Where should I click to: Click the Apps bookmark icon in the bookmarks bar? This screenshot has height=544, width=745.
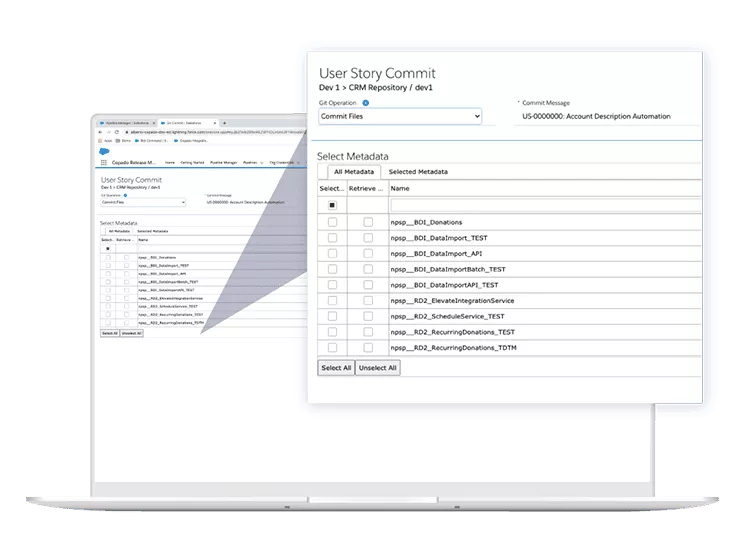[100, 141]
